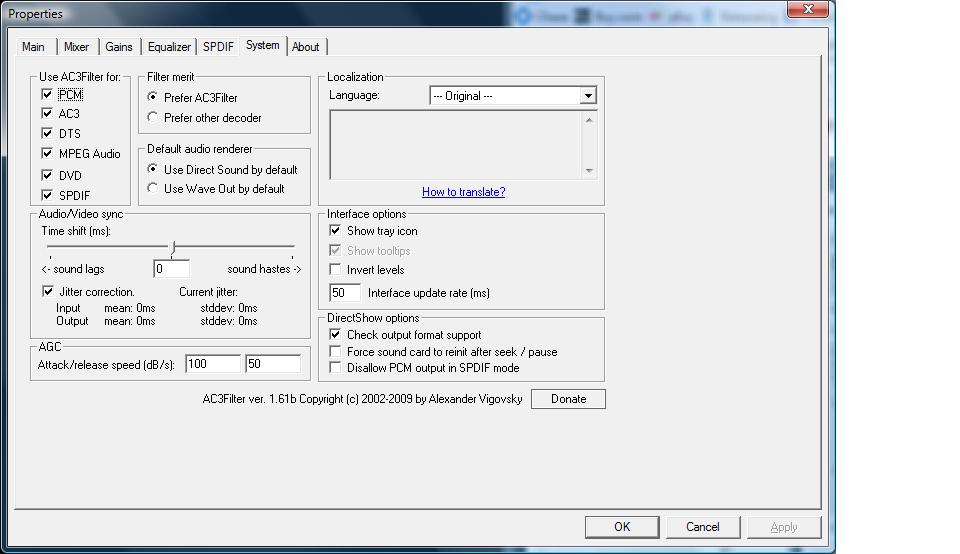Open the How to translate? link
The image size is (960, 554).
point(463,192)
